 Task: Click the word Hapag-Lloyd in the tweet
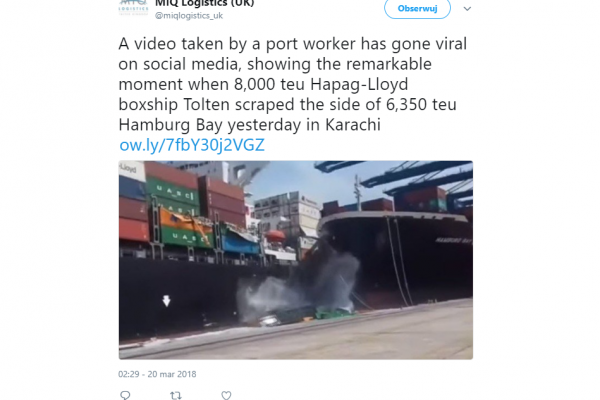(359, 84)
